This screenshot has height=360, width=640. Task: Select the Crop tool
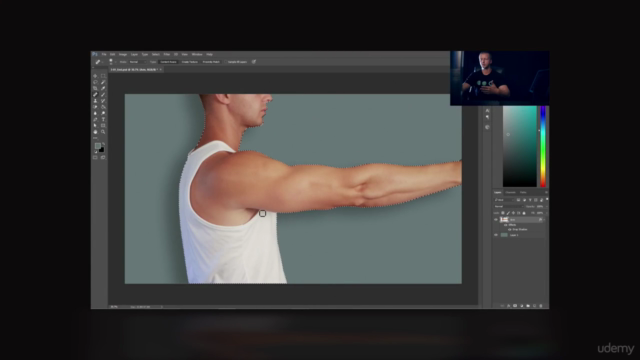click(95, 88)
